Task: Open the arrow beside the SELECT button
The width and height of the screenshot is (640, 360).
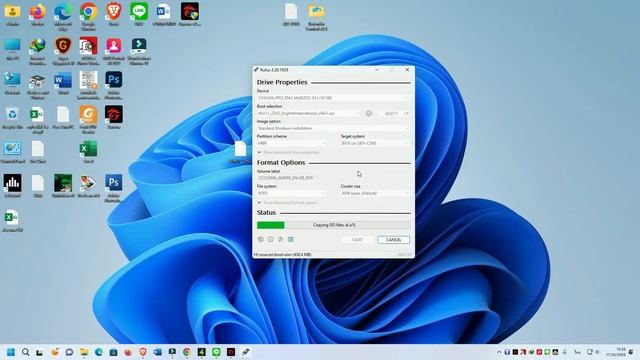Action: click(x=407, y=113)
